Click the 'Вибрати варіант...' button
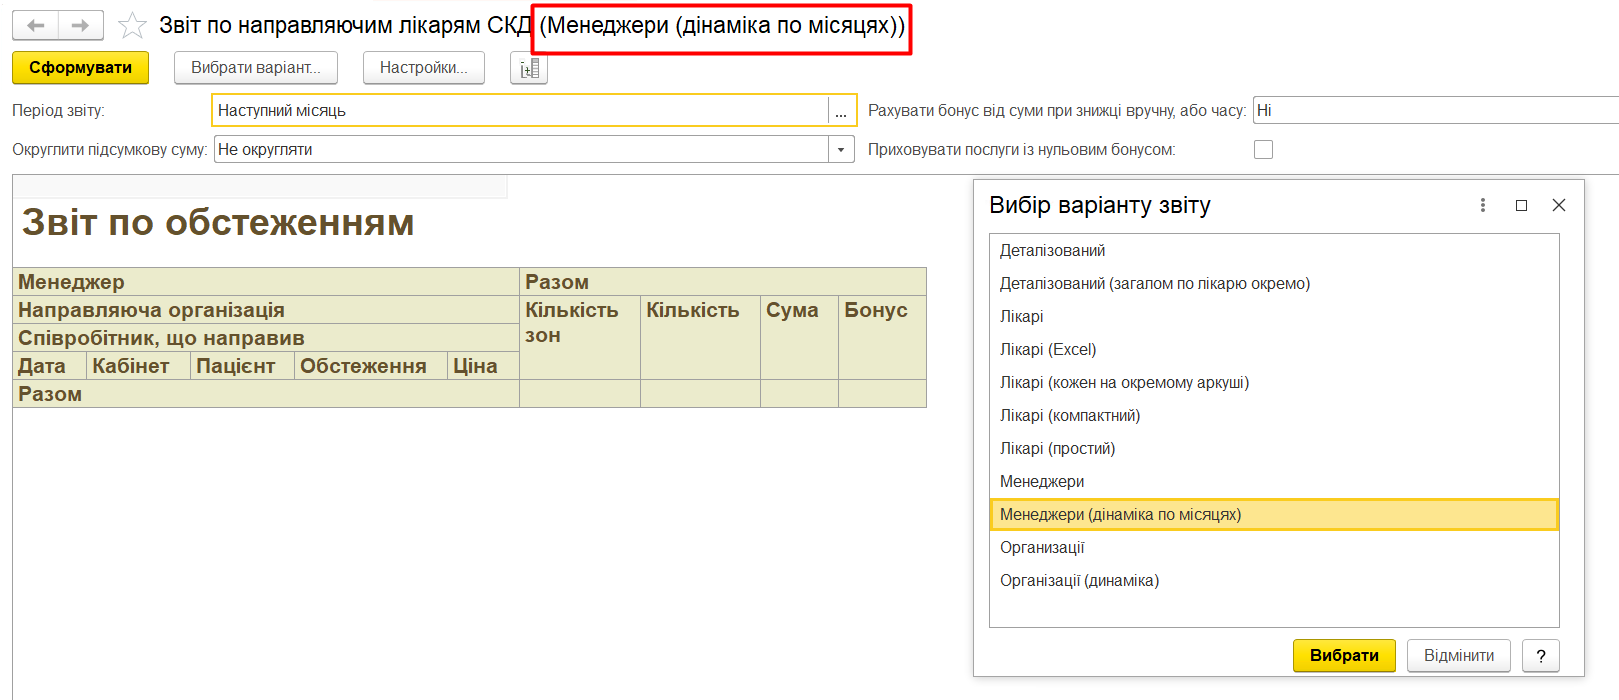The height and width of the screenshot is (700, 1619). (x=255, y=68)
